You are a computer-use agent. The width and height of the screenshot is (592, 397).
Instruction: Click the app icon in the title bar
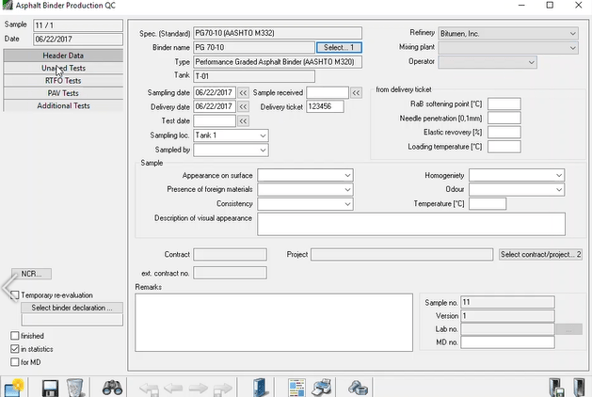tap(8, 5)
